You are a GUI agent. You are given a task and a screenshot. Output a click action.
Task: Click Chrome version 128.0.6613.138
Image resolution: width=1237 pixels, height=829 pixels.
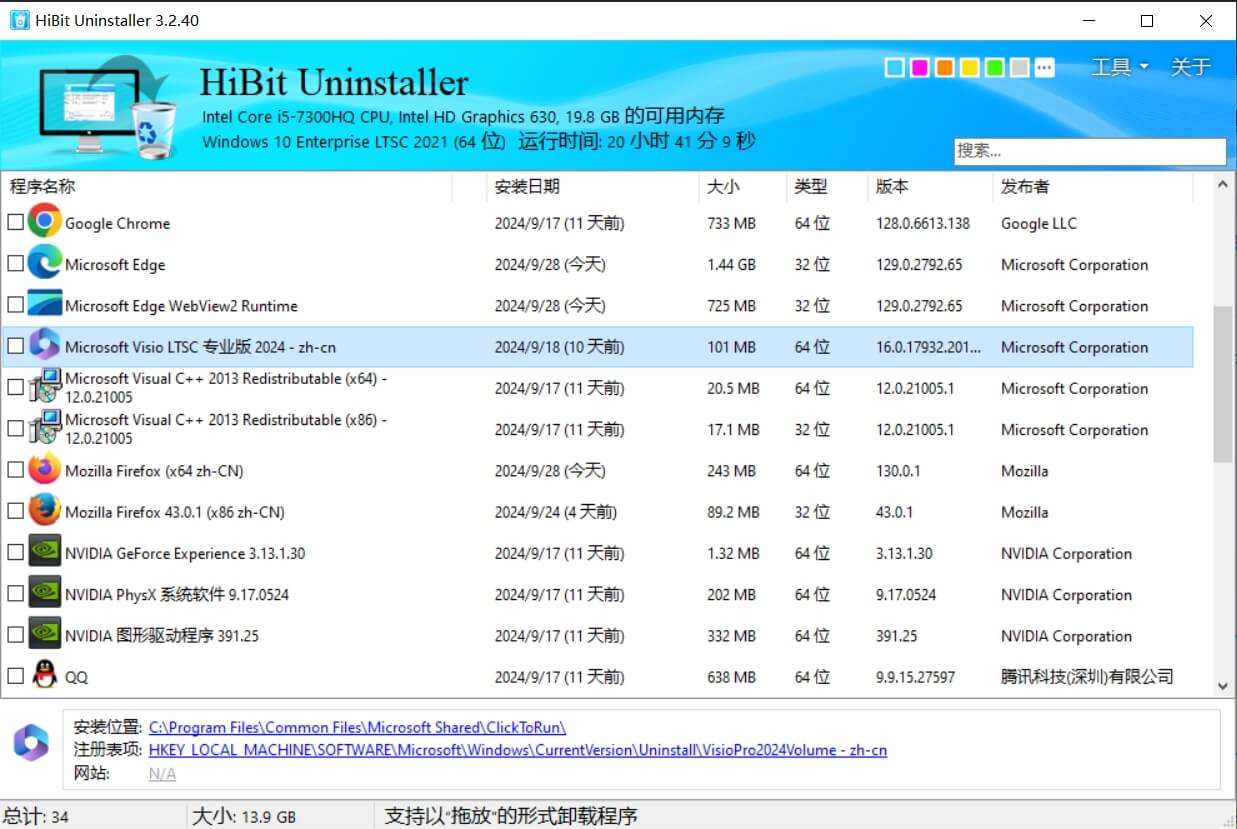tap(923, 223)
